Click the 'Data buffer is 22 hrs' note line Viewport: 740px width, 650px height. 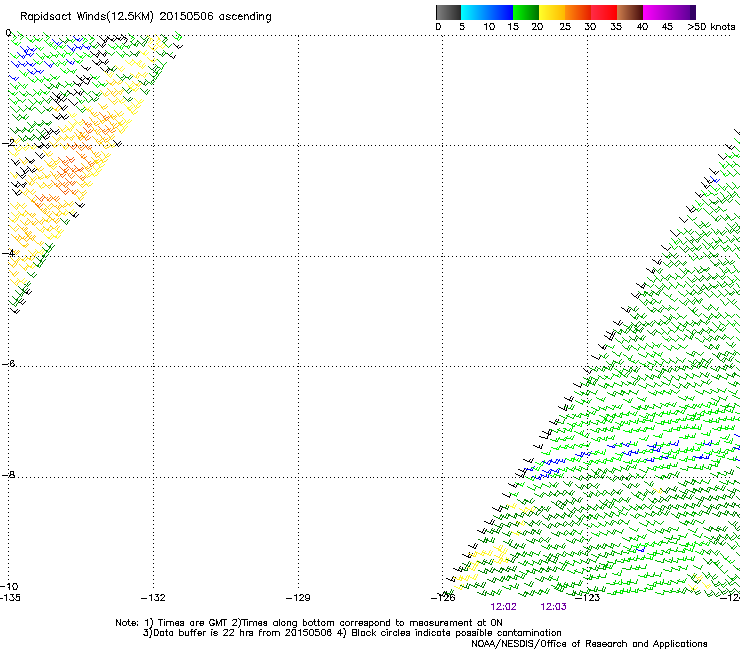pos(352,633)
